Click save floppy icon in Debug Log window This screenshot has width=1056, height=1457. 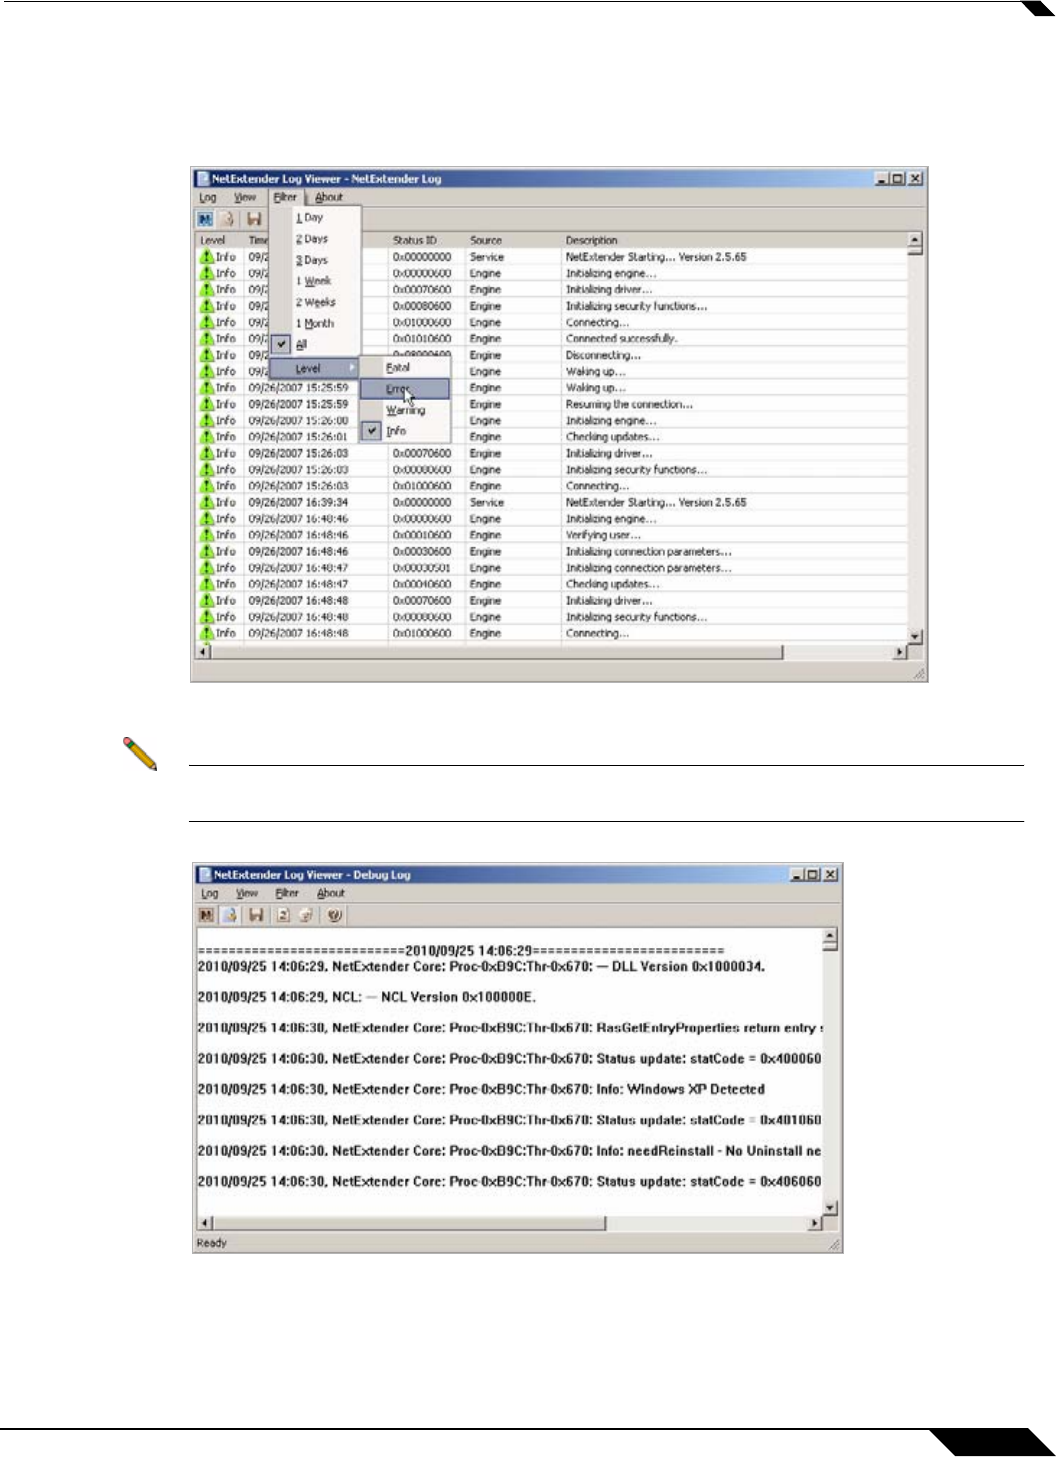(256, 915)
